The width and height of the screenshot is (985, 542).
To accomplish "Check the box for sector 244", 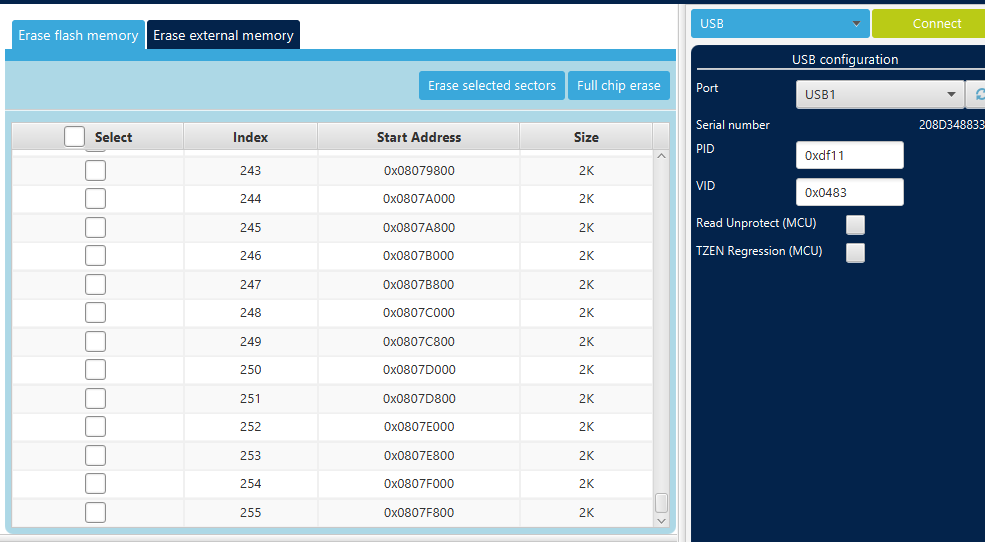I will (95, 198).
